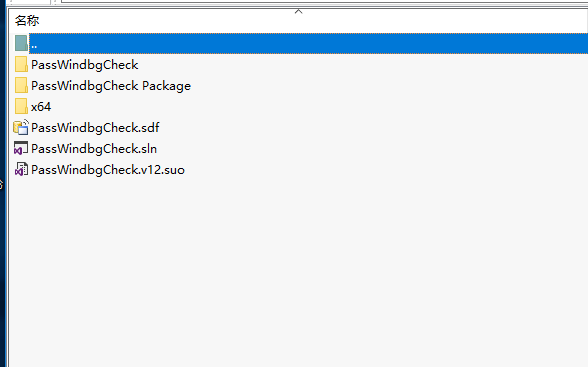Click the address bar field at top
Image resolution: width=588 pixels, height=367 pixels.
click(x=324, y=1)
